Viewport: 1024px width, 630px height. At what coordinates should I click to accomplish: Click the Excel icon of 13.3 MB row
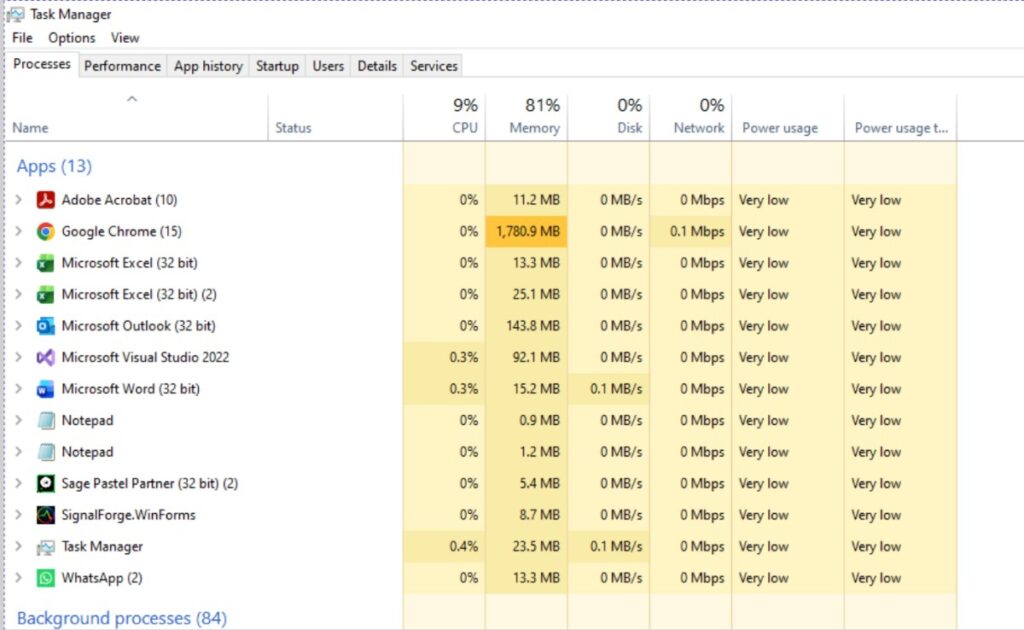tap(45, 263)
